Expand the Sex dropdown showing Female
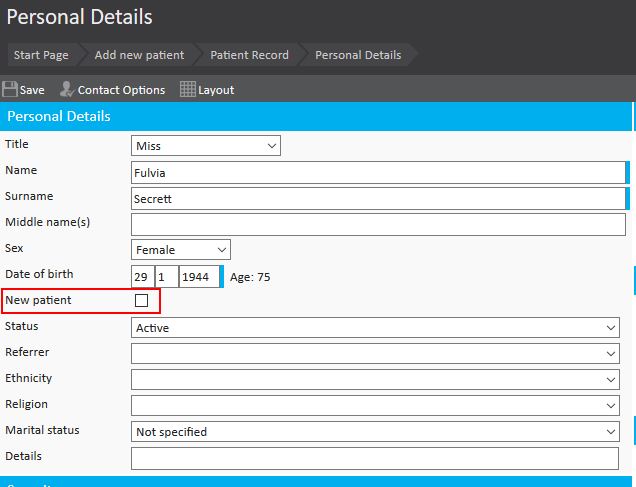 coord(181,250)
